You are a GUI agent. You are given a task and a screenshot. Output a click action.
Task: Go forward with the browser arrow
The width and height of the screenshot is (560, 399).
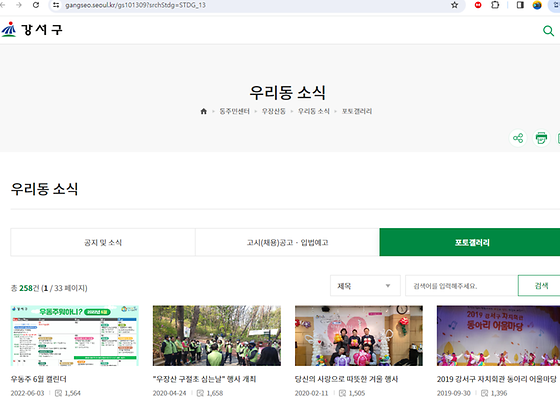pos(19,5)
